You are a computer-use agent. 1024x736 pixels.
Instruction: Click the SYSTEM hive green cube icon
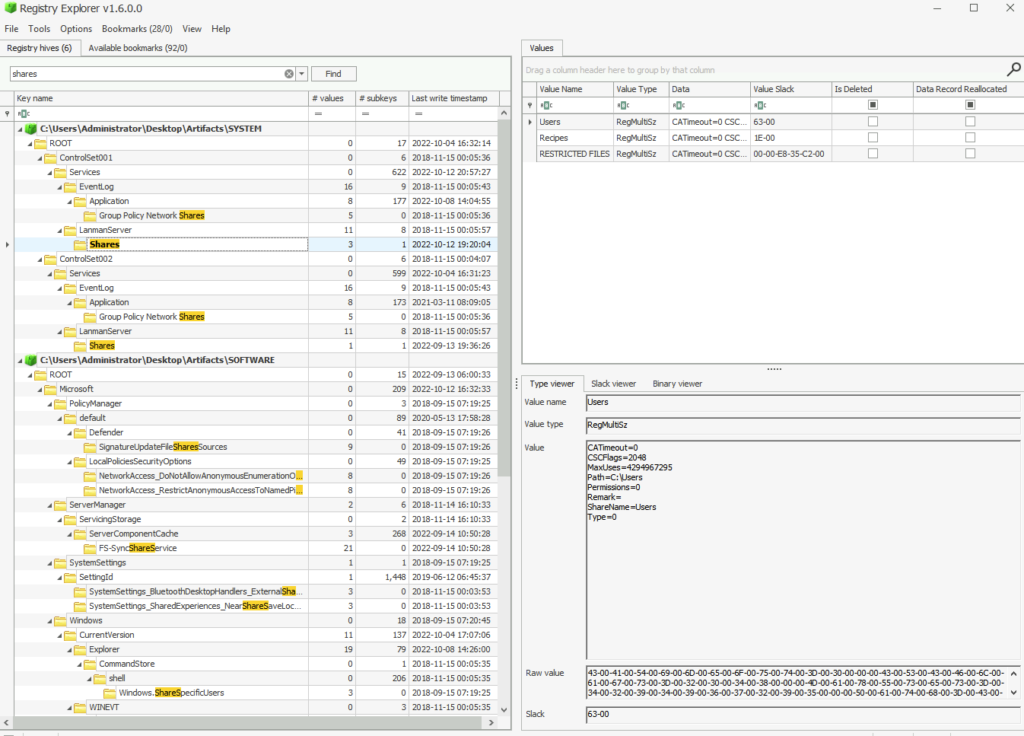pyautogui.click(x=31, y=129)
